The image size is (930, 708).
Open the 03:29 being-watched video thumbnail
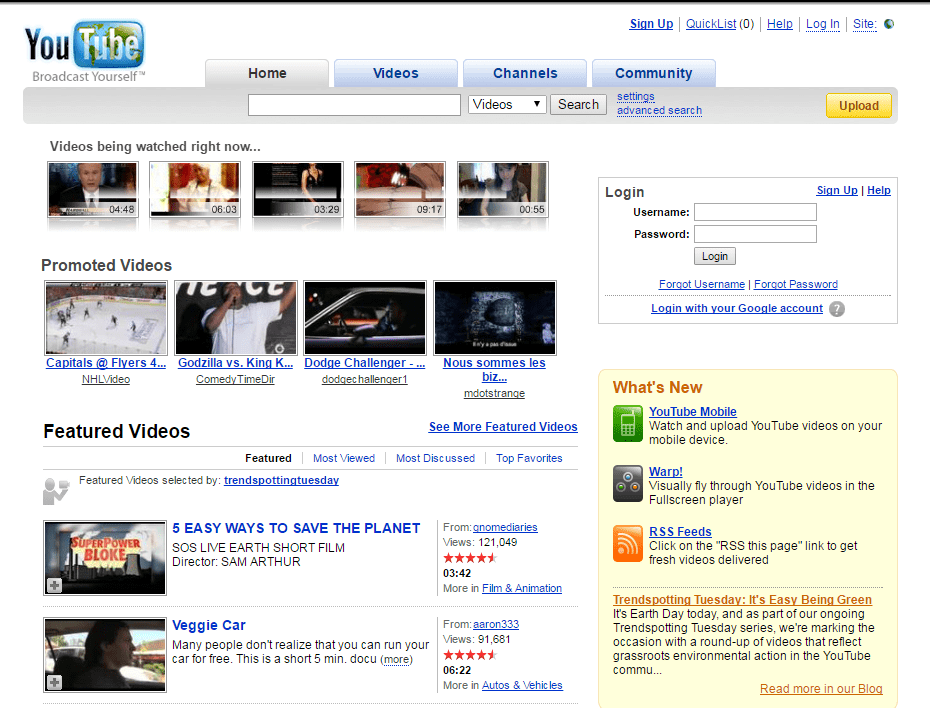tap(298, 189)
